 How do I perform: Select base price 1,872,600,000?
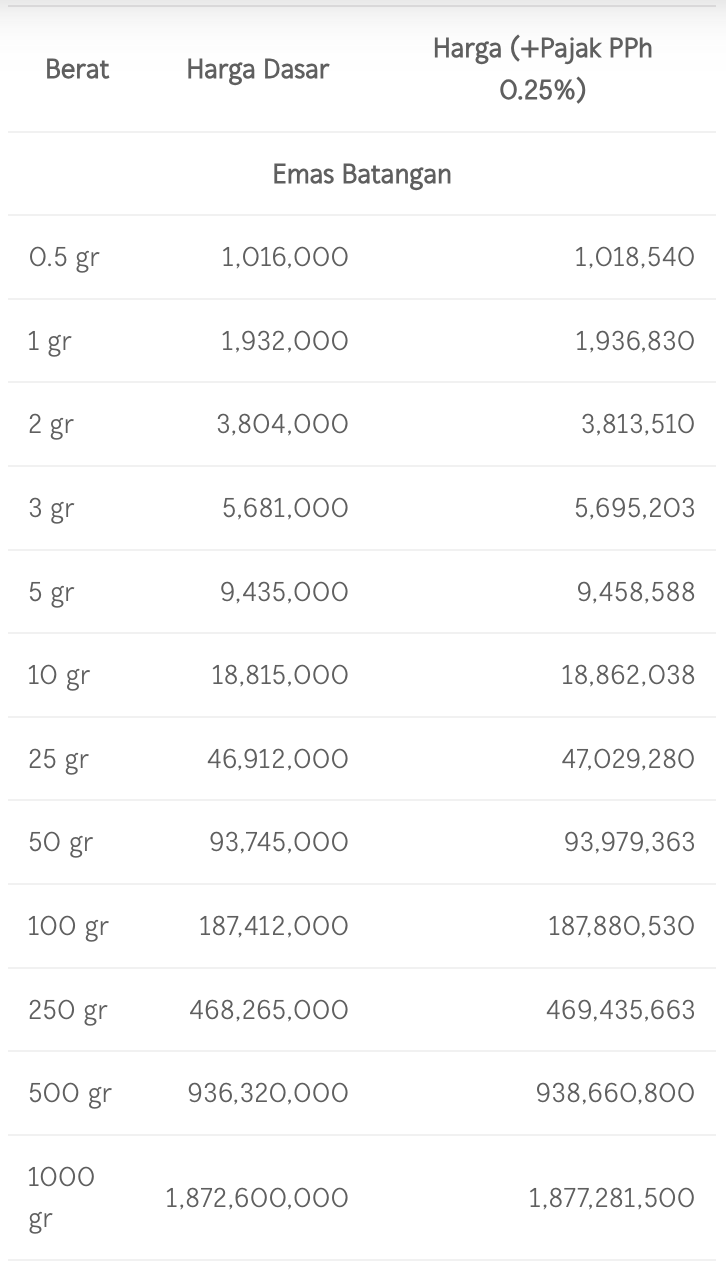[x=257, y=1197]
